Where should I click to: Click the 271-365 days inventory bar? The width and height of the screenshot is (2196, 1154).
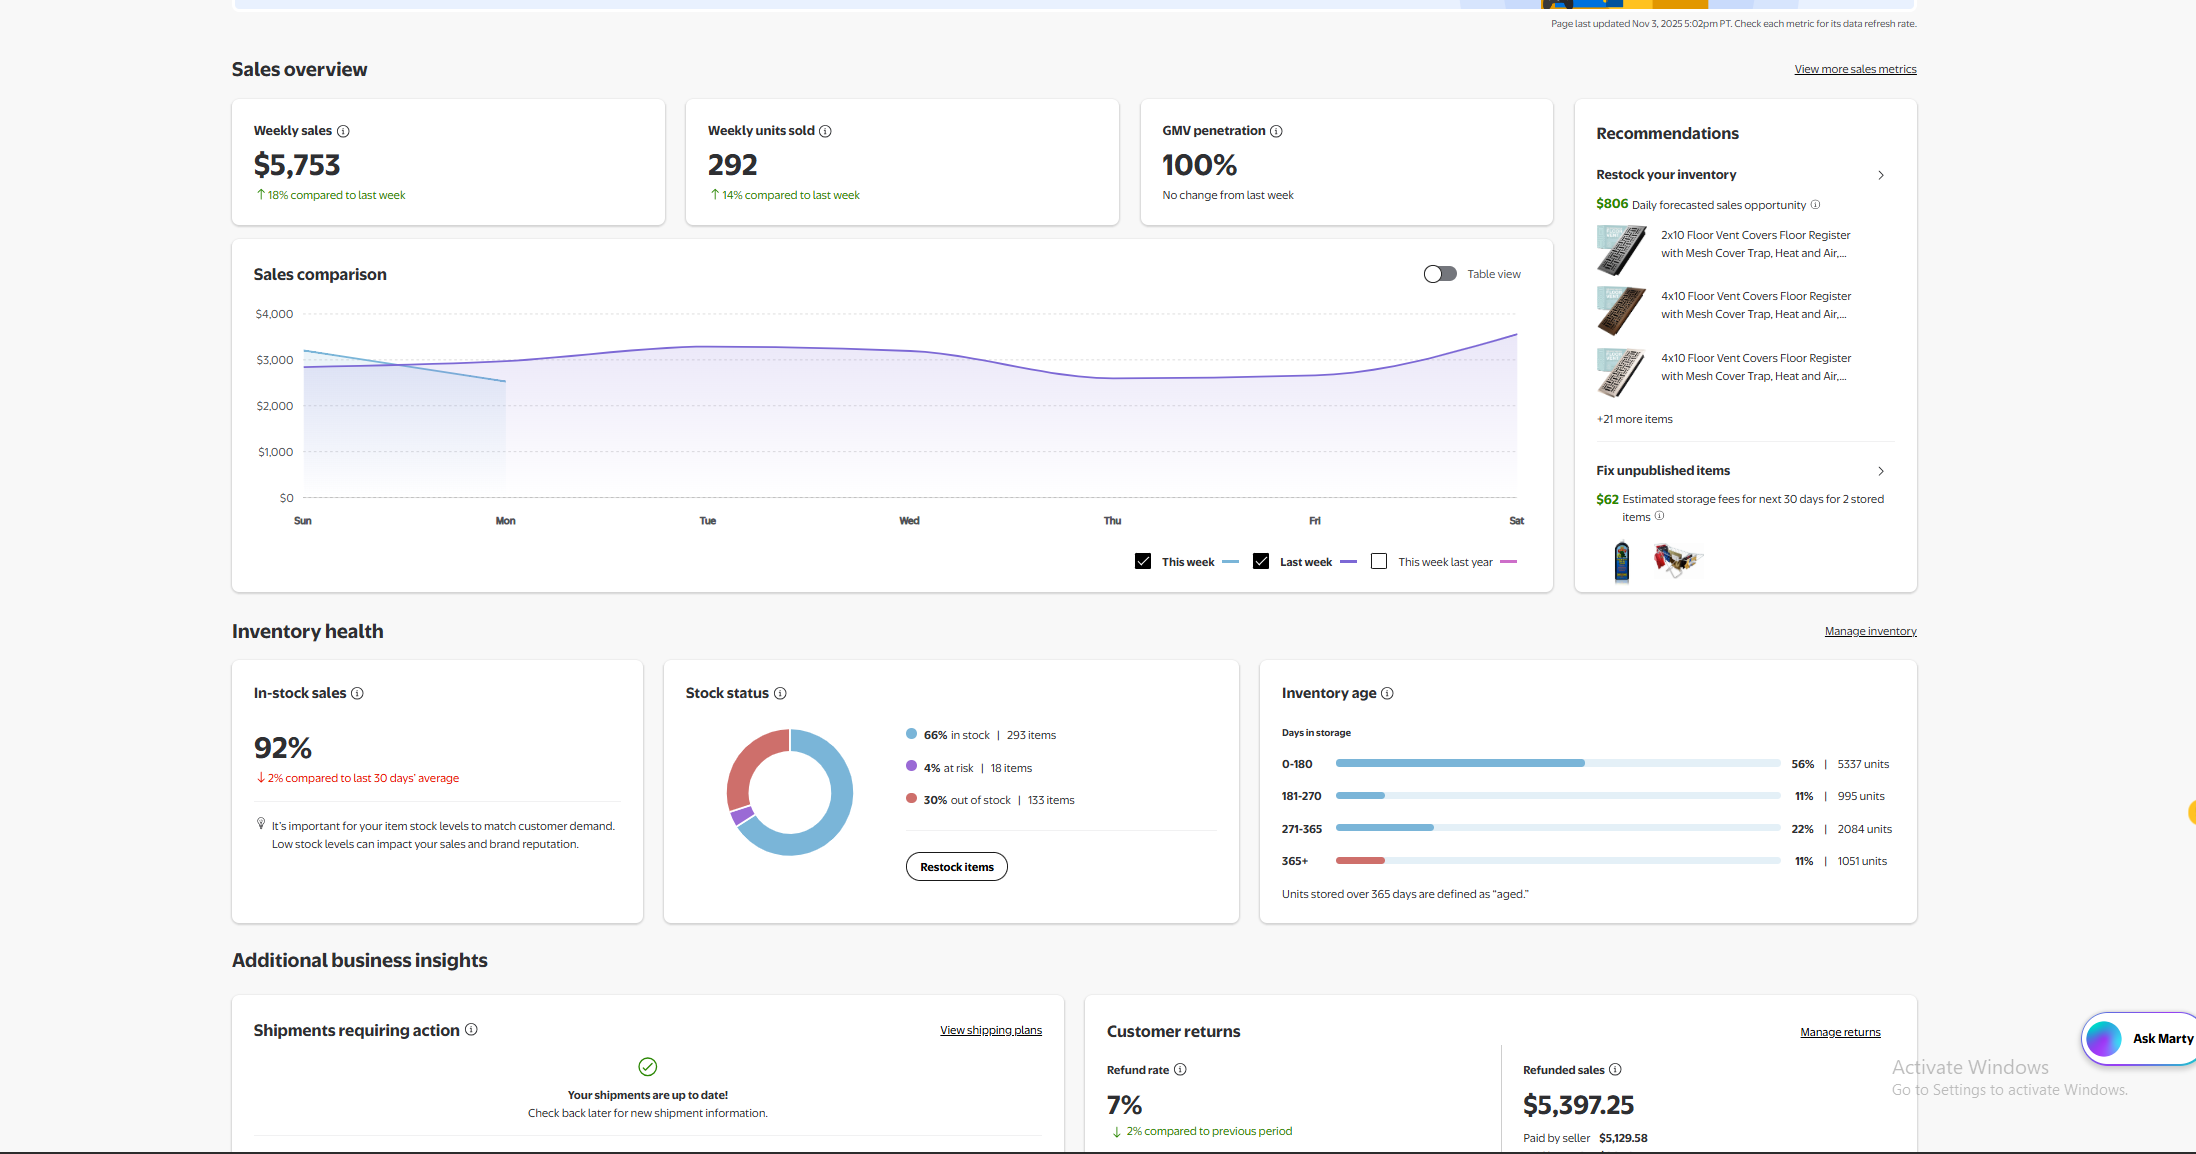(x=1558, y=828)
